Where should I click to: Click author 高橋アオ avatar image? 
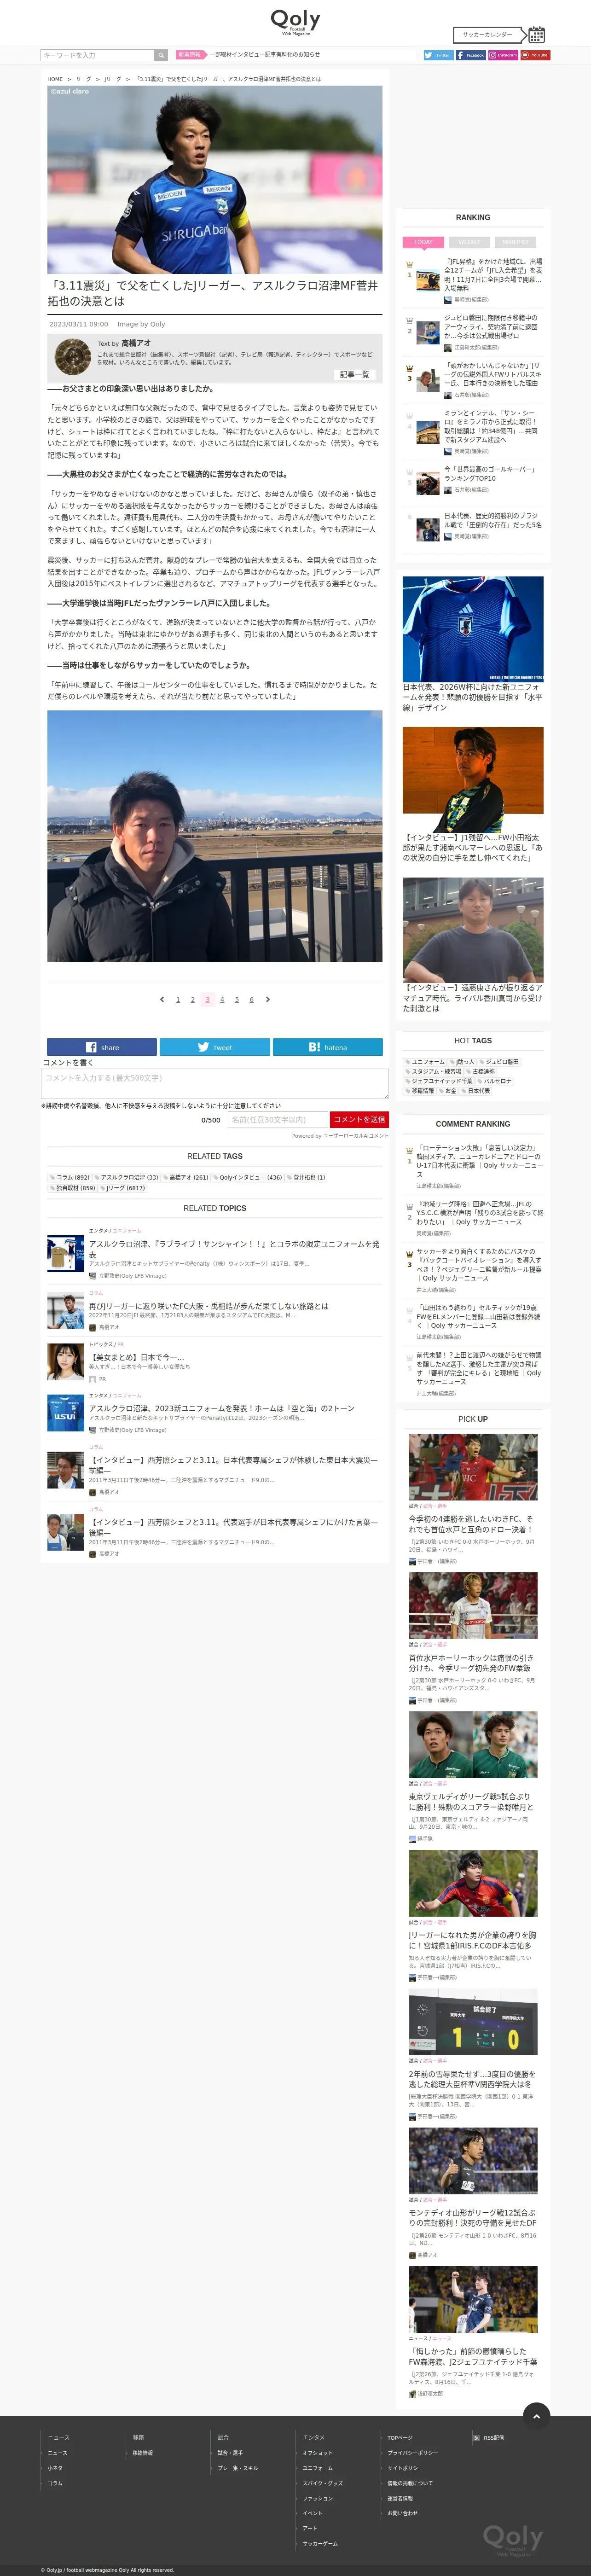73,356
